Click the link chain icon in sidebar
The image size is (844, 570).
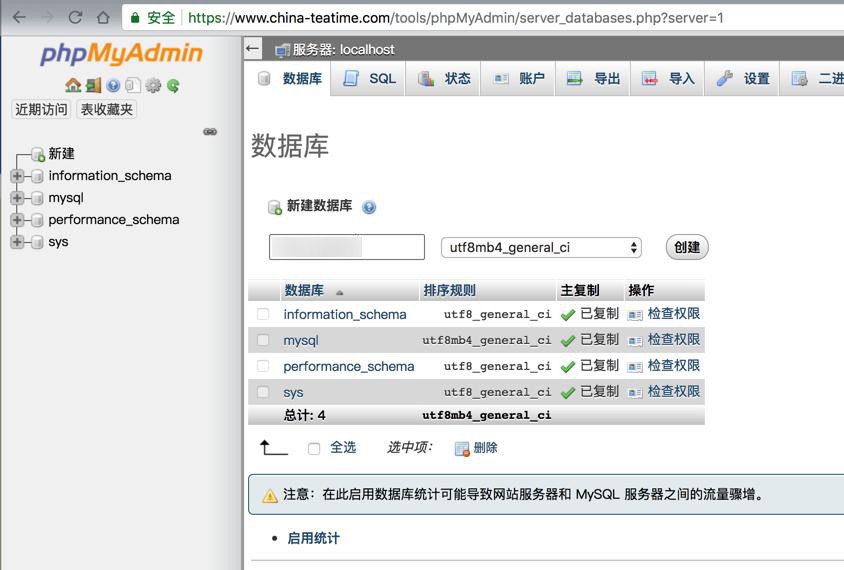click(210, 132)
